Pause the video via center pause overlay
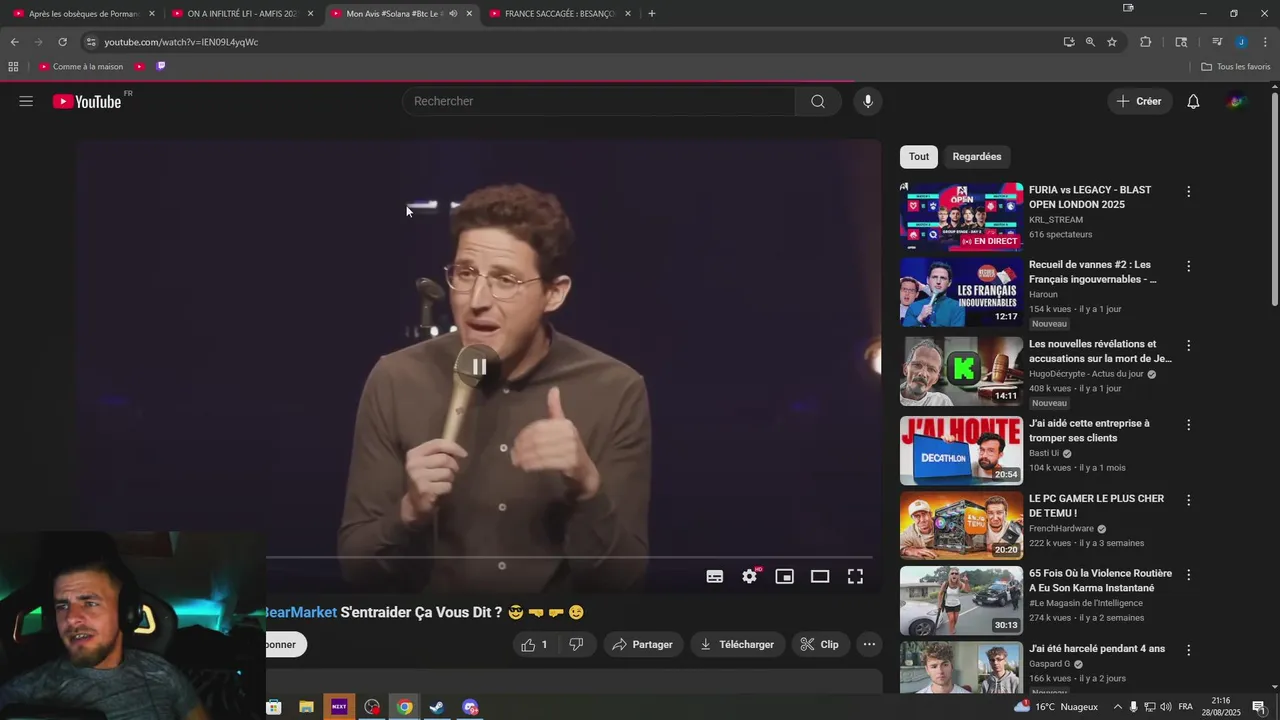 click(x=479, y=367)
